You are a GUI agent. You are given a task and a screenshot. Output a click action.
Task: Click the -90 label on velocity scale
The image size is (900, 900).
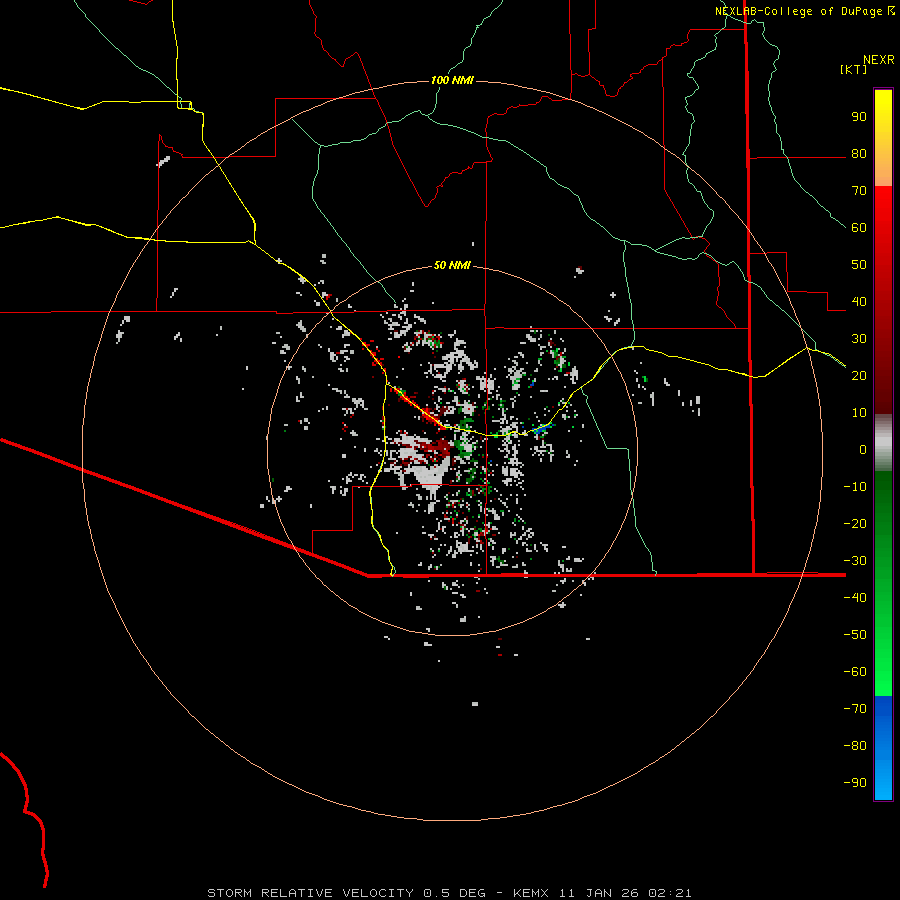coord(855,782)
